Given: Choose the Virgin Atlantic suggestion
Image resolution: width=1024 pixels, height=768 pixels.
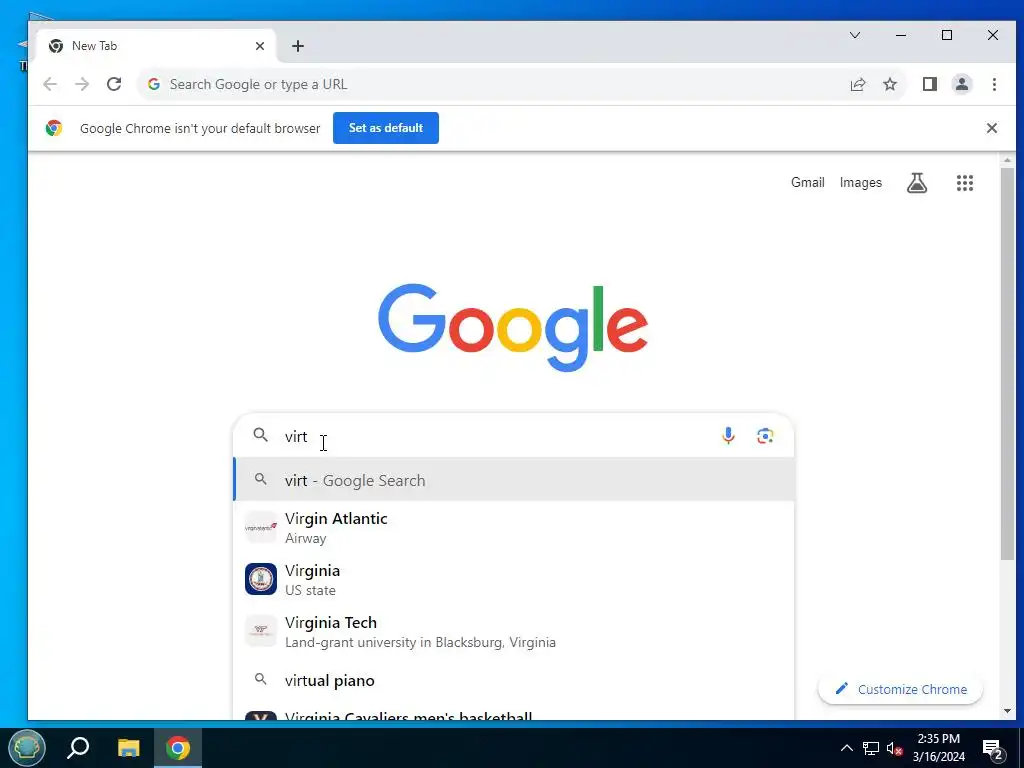Looking at the screenshot, I should pos(514,527).
